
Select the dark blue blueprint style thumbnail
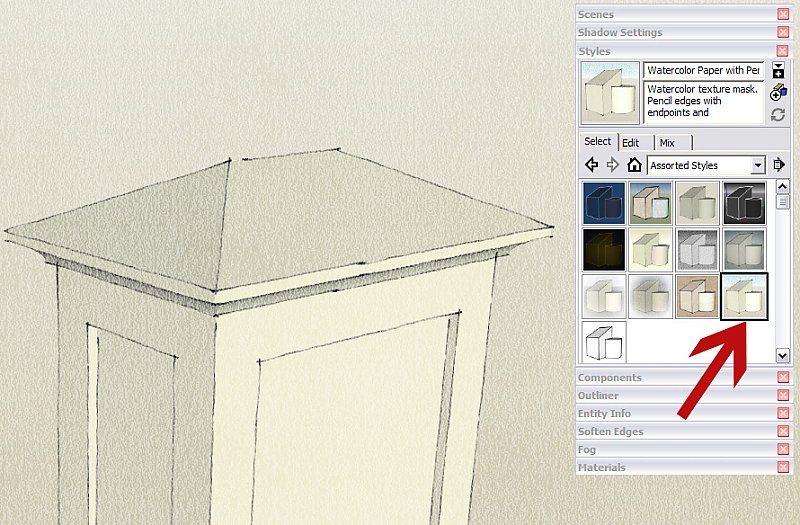pyautogui.click(x=604, y=204)
